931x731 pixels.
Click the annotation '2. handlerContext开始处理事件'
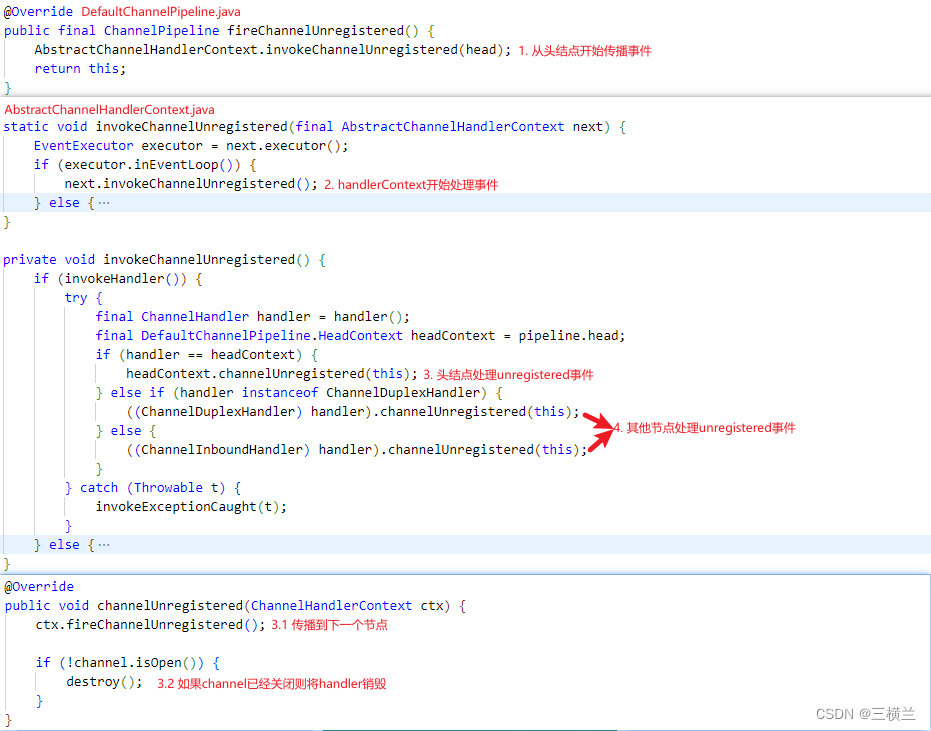coord(411,185)
